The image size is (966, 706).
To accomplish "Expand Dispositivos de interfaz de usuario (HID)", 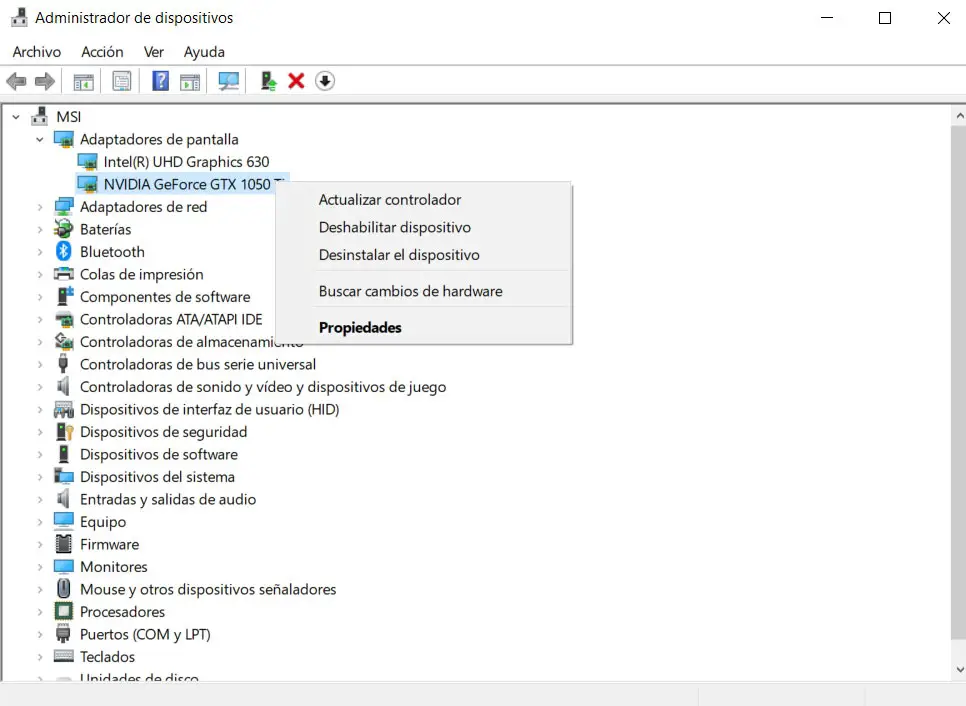I will click(40, 409).
